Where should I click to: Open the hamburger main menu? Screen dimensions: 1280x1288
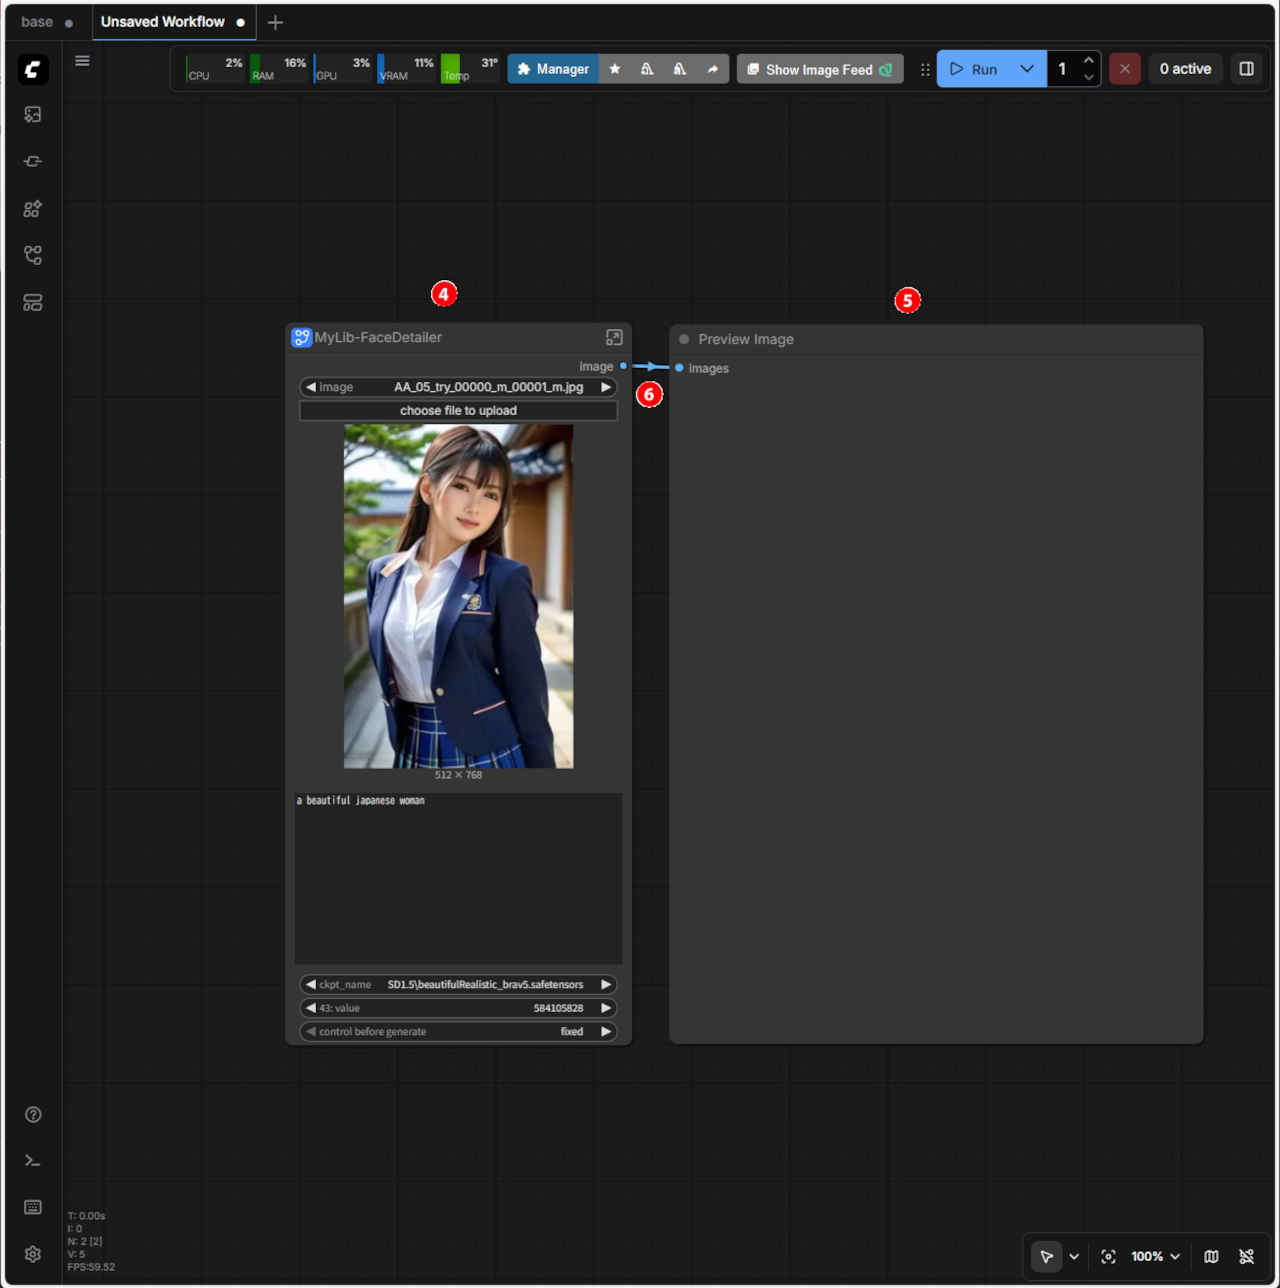coord(82,61)
